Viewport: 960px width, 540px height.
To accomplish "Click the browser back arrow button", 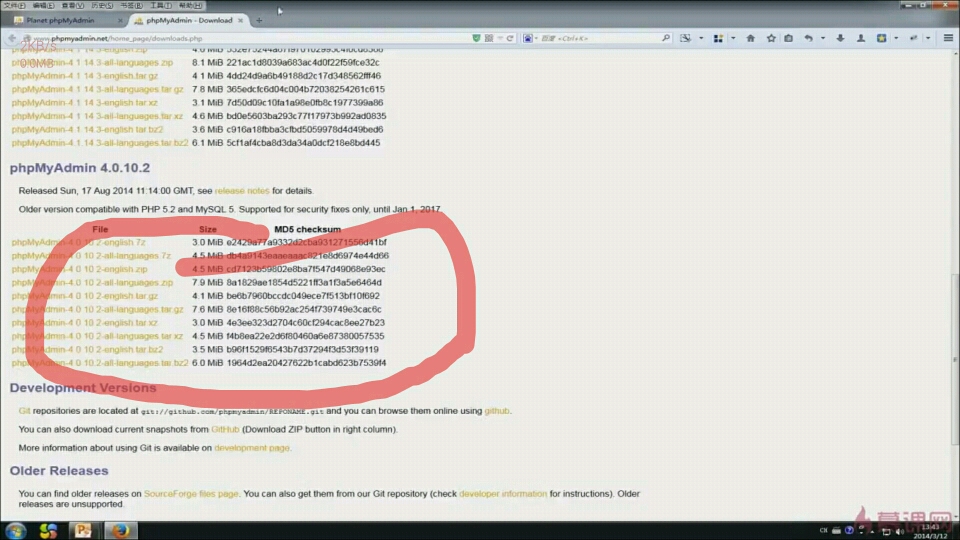I will coord(12,38).
